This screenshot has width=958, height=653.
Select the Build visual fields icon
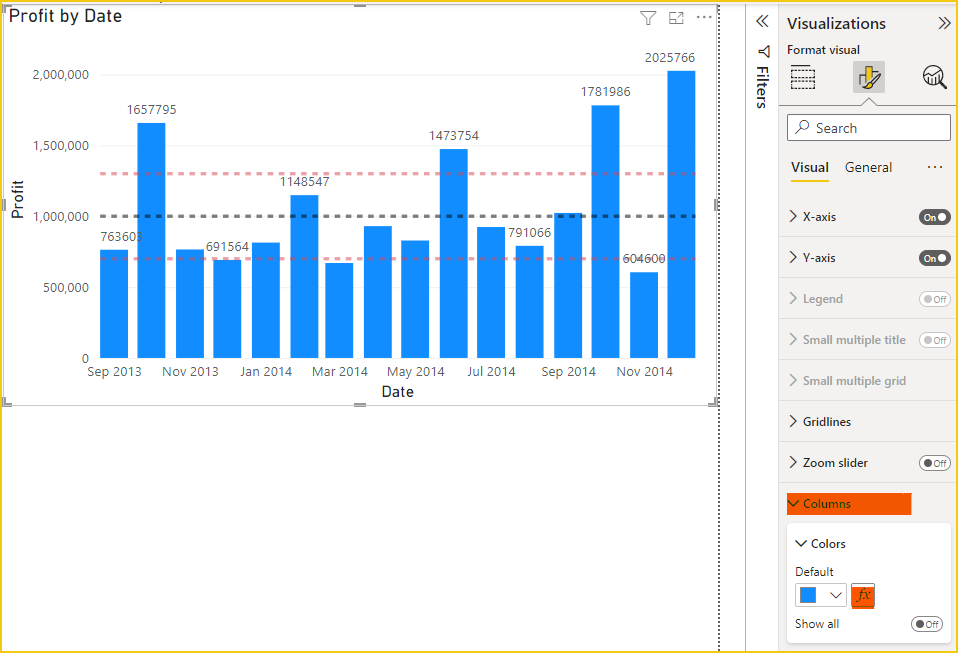click(803, 78)
